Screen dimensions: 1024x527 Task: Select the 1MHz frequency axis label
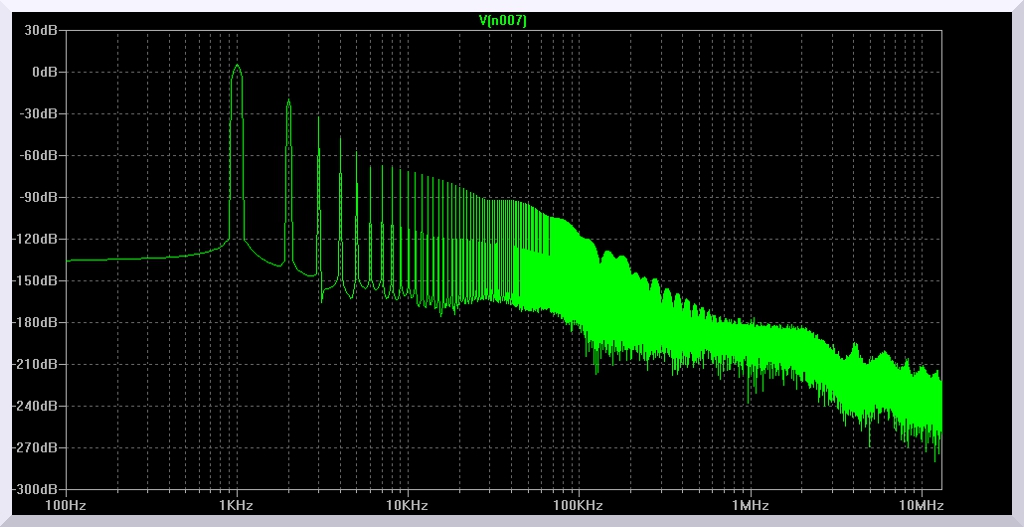coord(750,506)
